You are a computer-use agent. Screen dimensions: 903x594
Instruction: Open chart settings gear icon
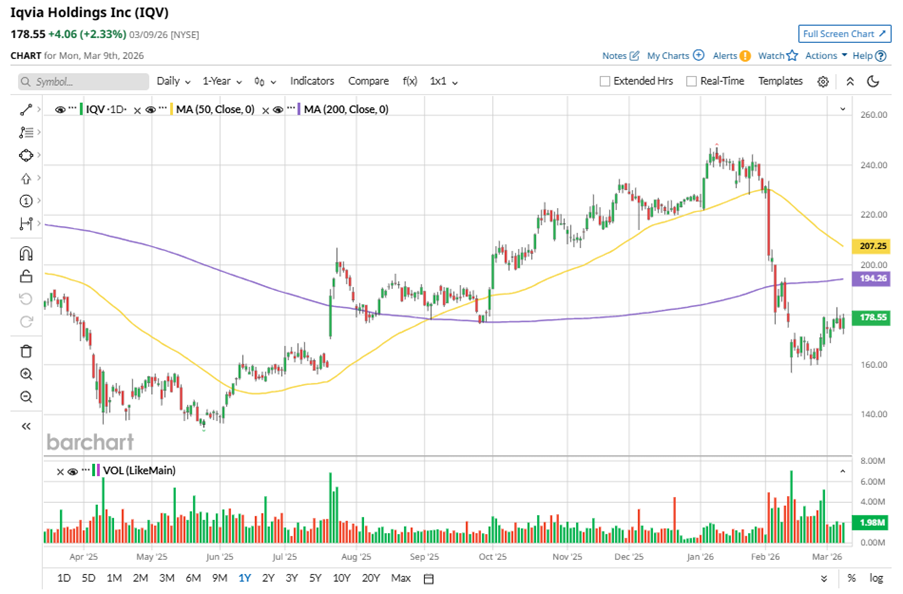click(x=823, y=81)
